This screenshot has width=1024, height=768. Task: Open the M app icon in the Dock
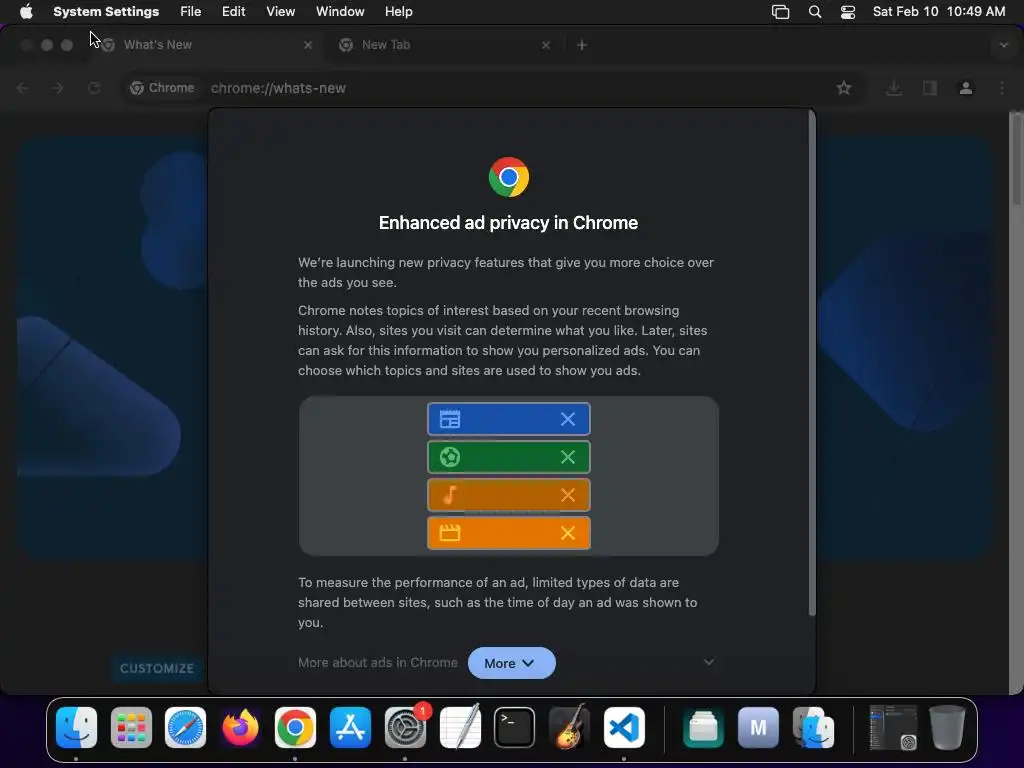(758, 728)
